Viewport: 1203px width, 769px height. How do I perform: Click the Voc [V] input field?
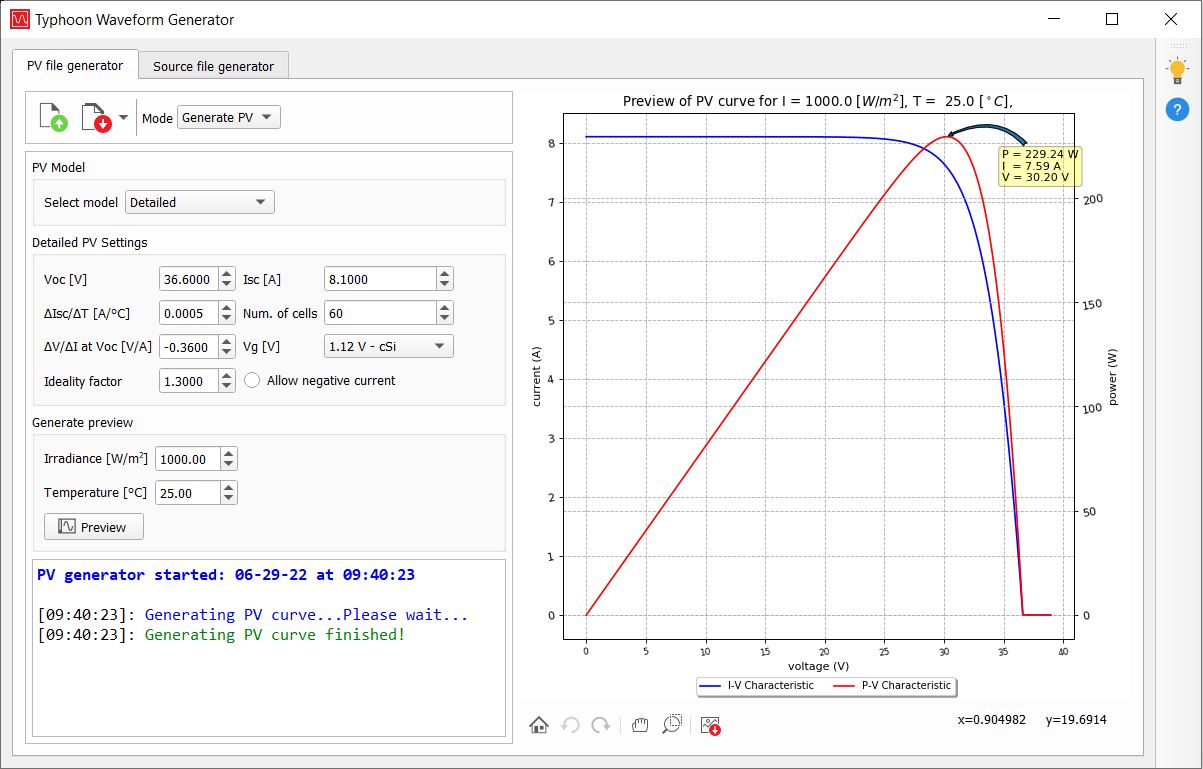click(188, 280)
